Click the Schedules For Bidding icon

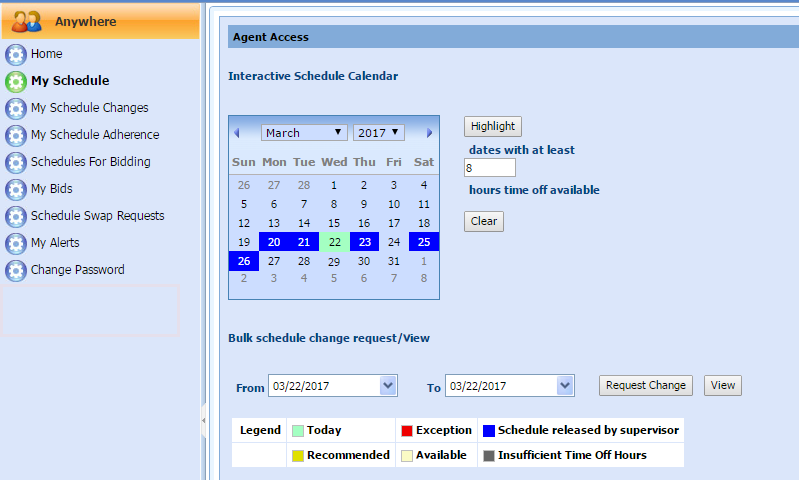pos(16,162)
